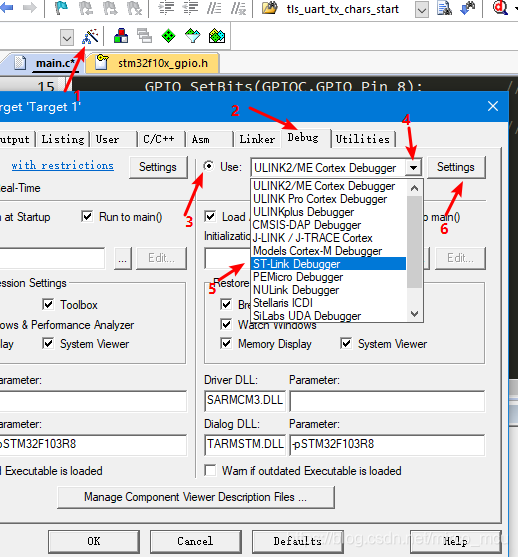This screenshot has width=518, height=557.
Task: Toggle bookmark flag icon in toolbar
Action: point(61,8)
